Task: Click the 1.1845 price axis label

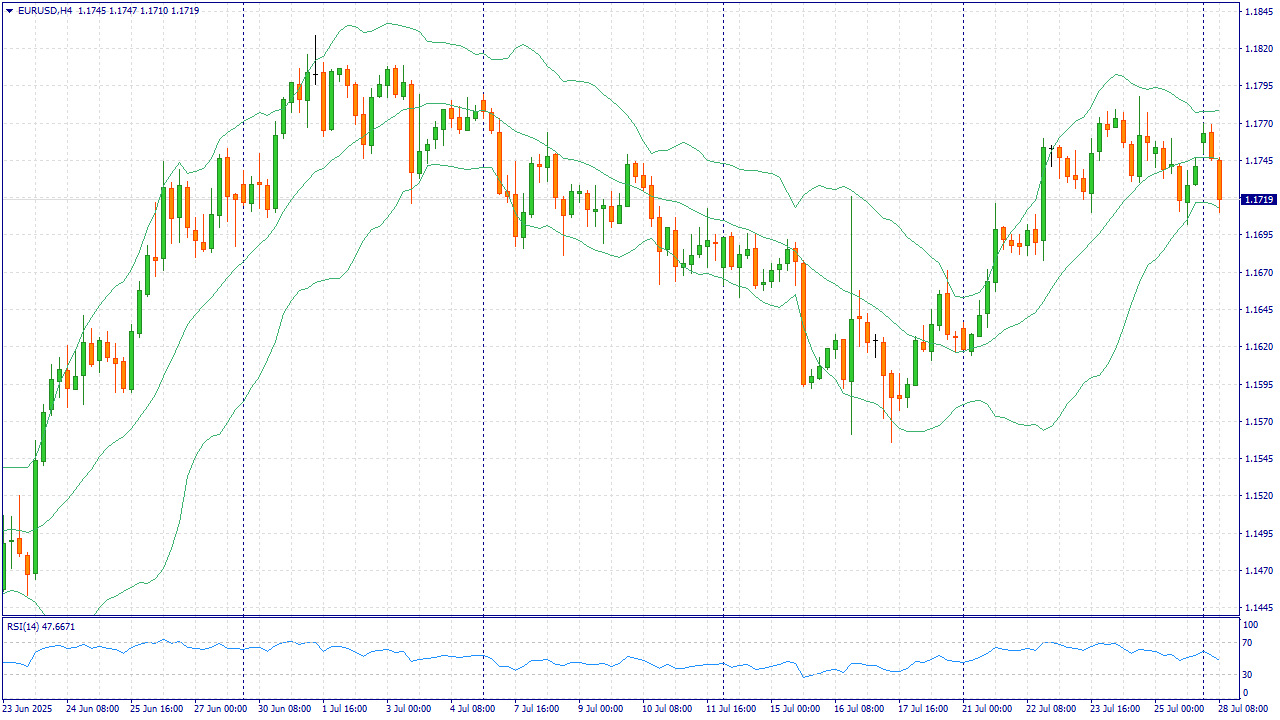Action: [1257, 11]
